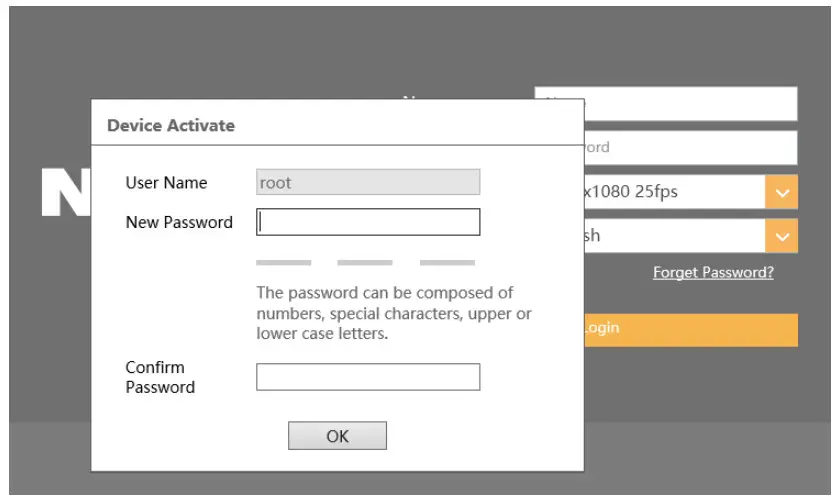The image size is (838, 499).
Task: Click the login user name field behind dialog
Action: (690, 104)
